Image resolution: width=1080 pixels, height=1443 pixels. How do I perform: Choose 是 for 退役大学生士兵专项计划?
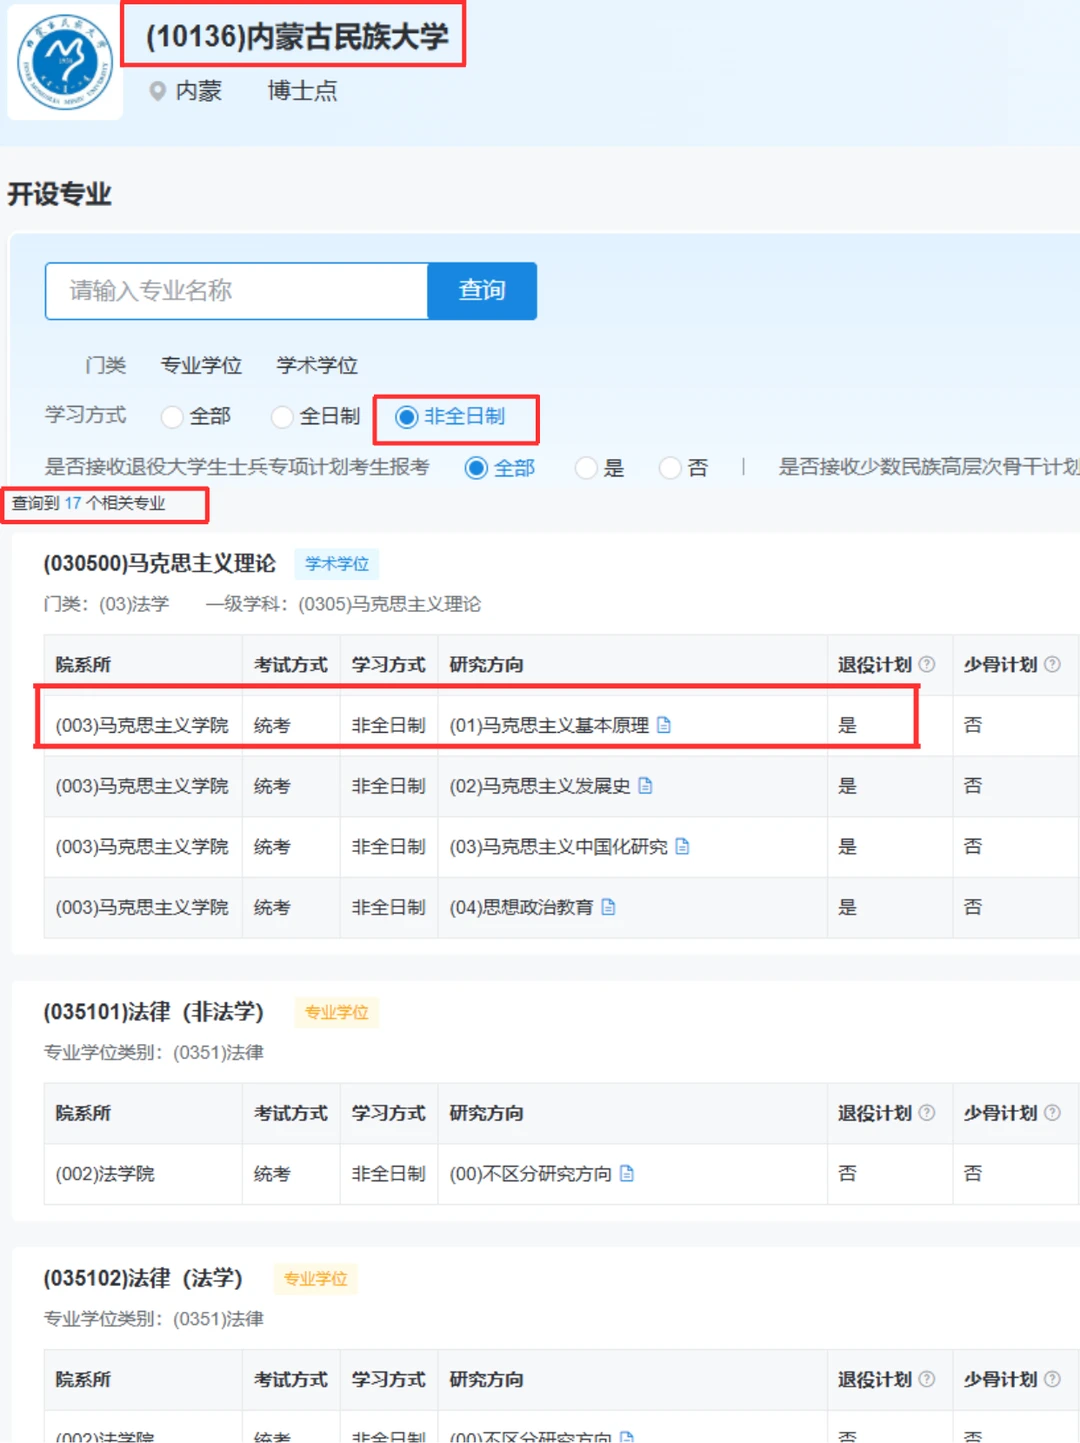pyautogui.click(x=587, y=467)
